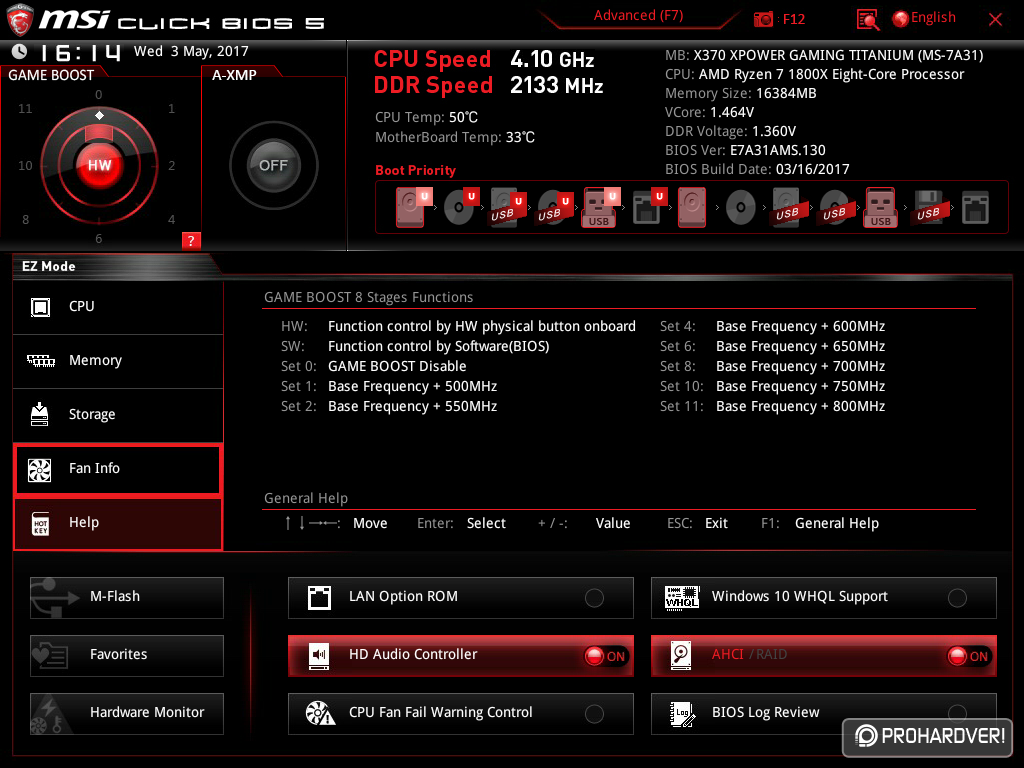1024x768 pixels.
Task: Select legacy USB floppy boot icon
Action: click(x=928, y=207)
